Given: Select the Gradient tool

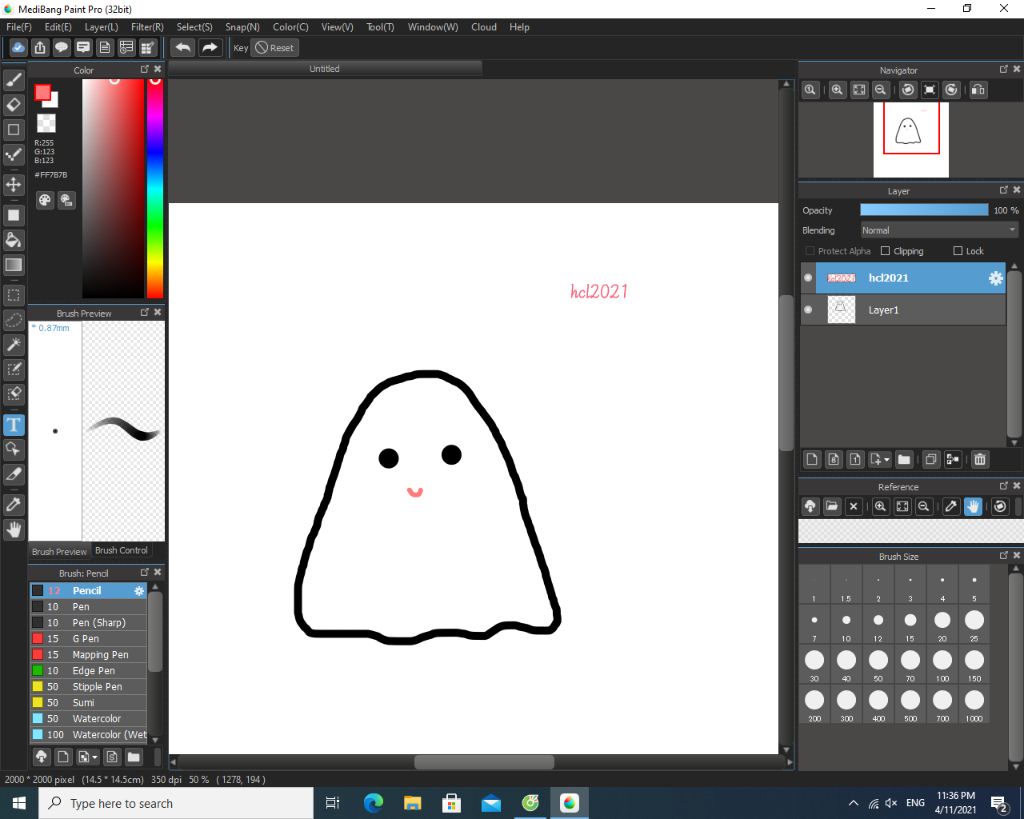Looking at the screenshot, I should pos(14,265).
